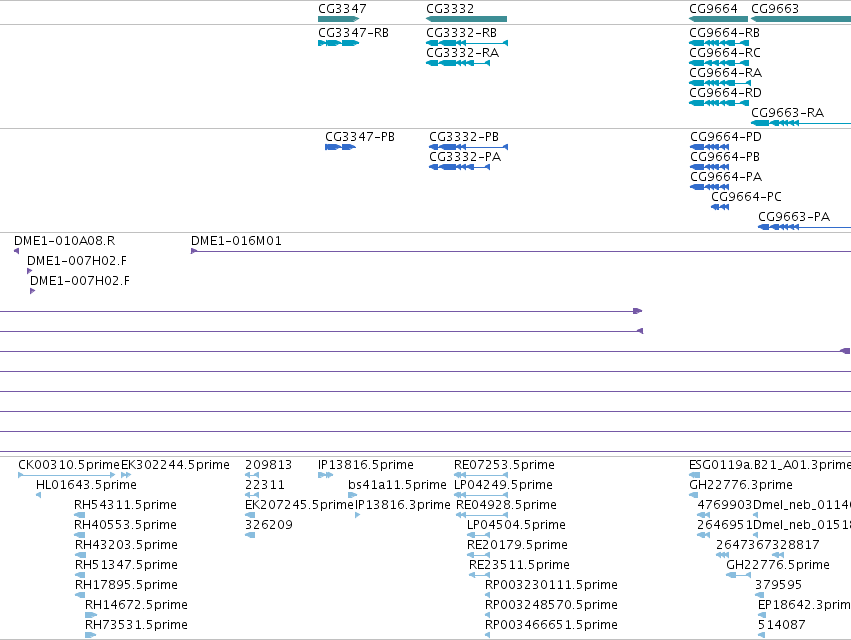The width and height of the screenshot is (851, 640).
Task: Open EST GH22776.5prime label
Action: coord(778,565)
